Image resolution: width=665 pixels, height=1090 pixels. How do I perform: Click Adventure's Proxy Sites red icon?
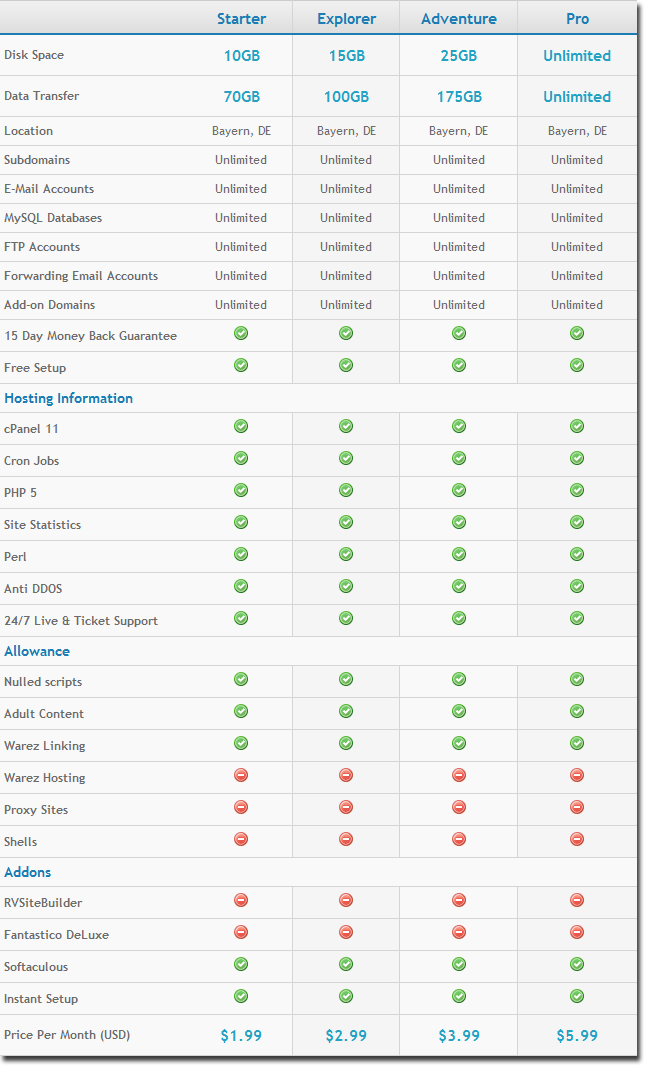(459, 808)
